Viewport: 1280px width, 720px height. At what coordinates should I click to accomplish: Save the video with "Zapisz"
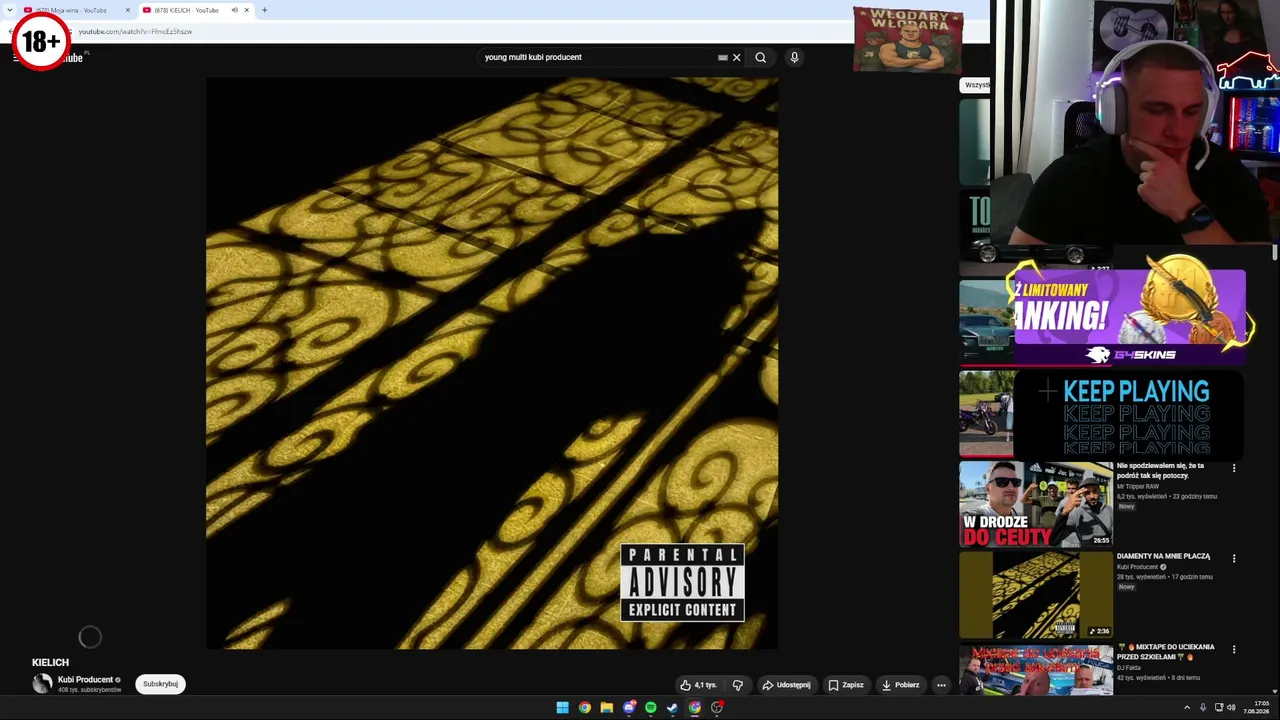pos(846,685)
